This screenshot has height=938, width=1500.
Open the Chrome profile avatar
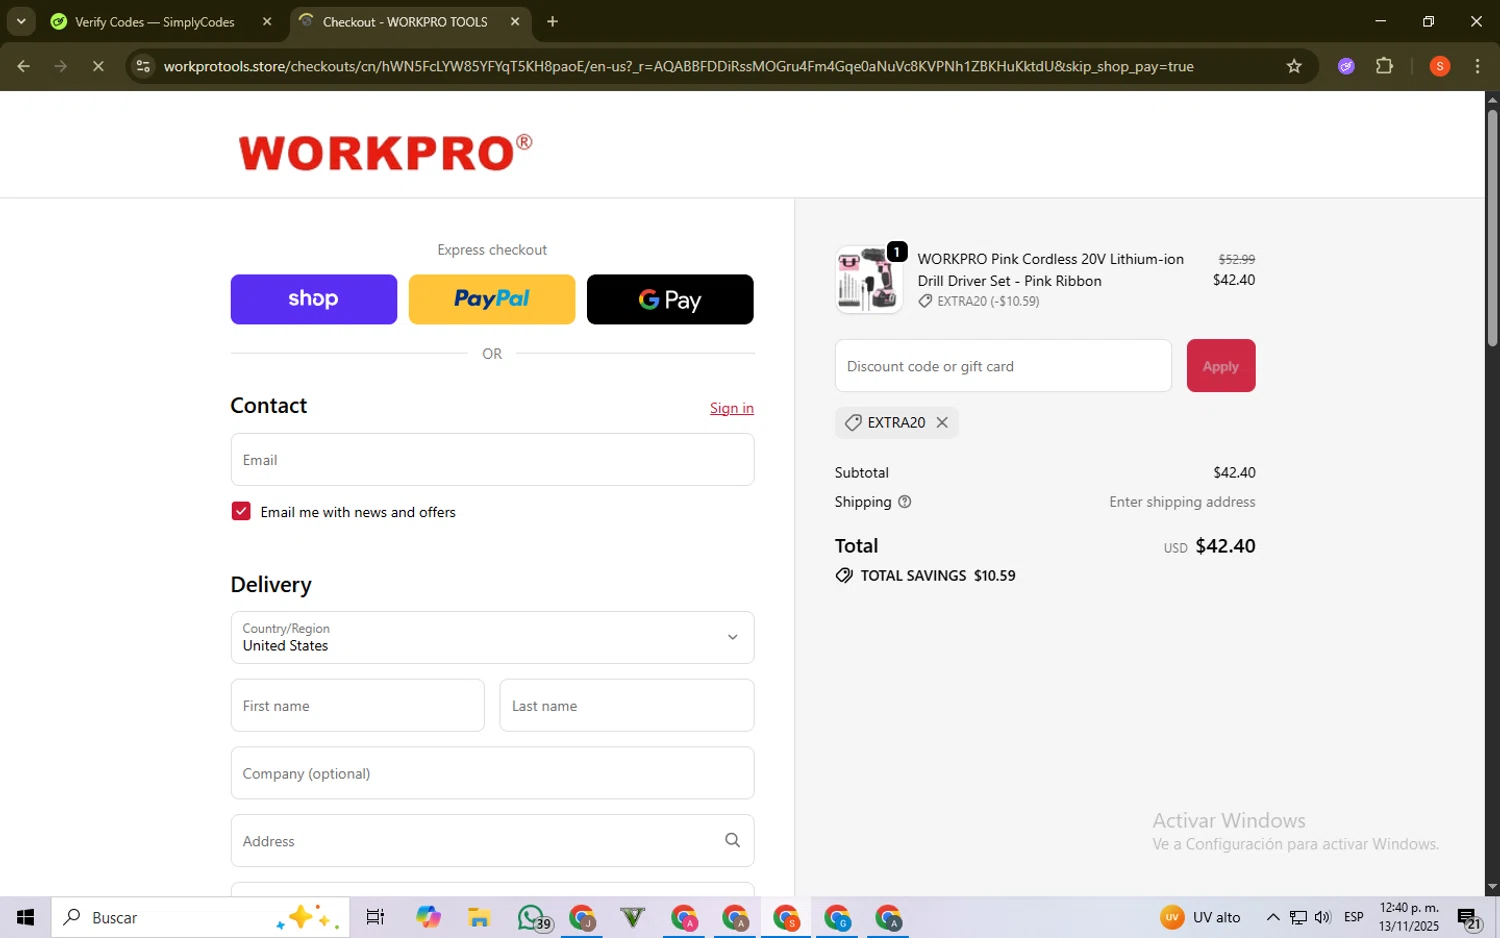[x=1440, y=66]
